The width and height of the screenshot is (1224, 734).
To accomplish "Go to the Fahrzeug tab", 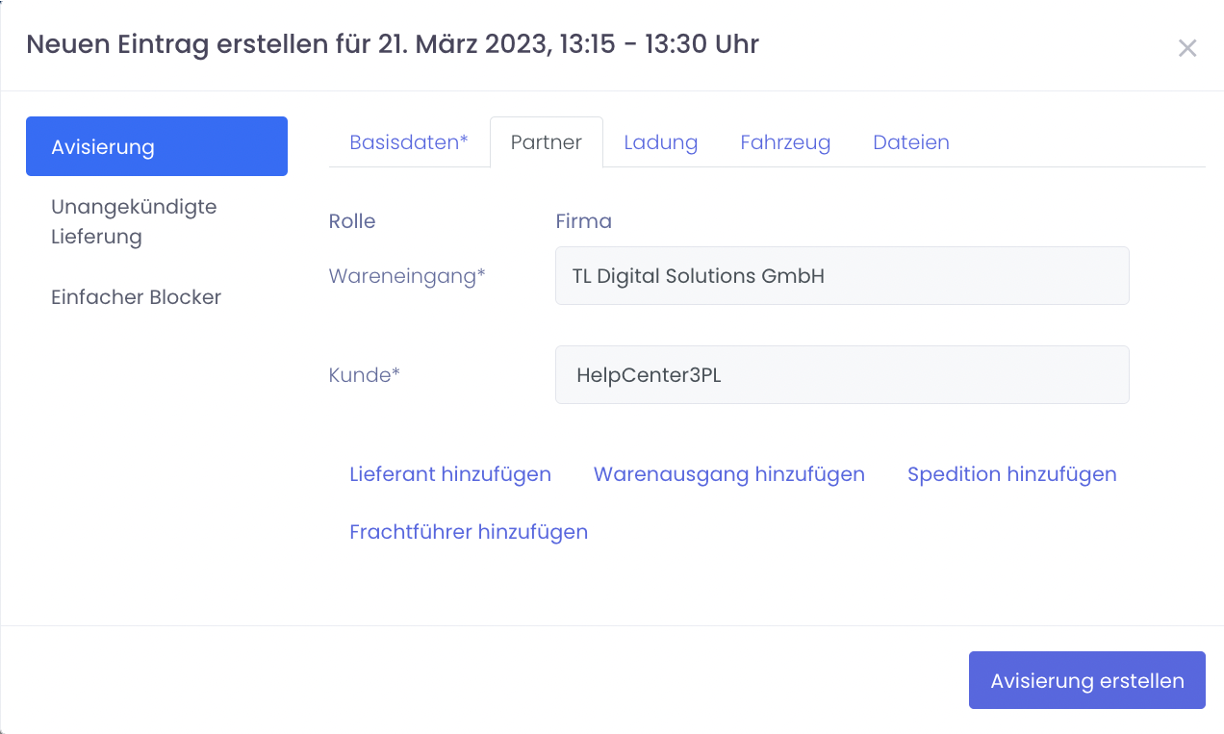I will coord(785,142).
